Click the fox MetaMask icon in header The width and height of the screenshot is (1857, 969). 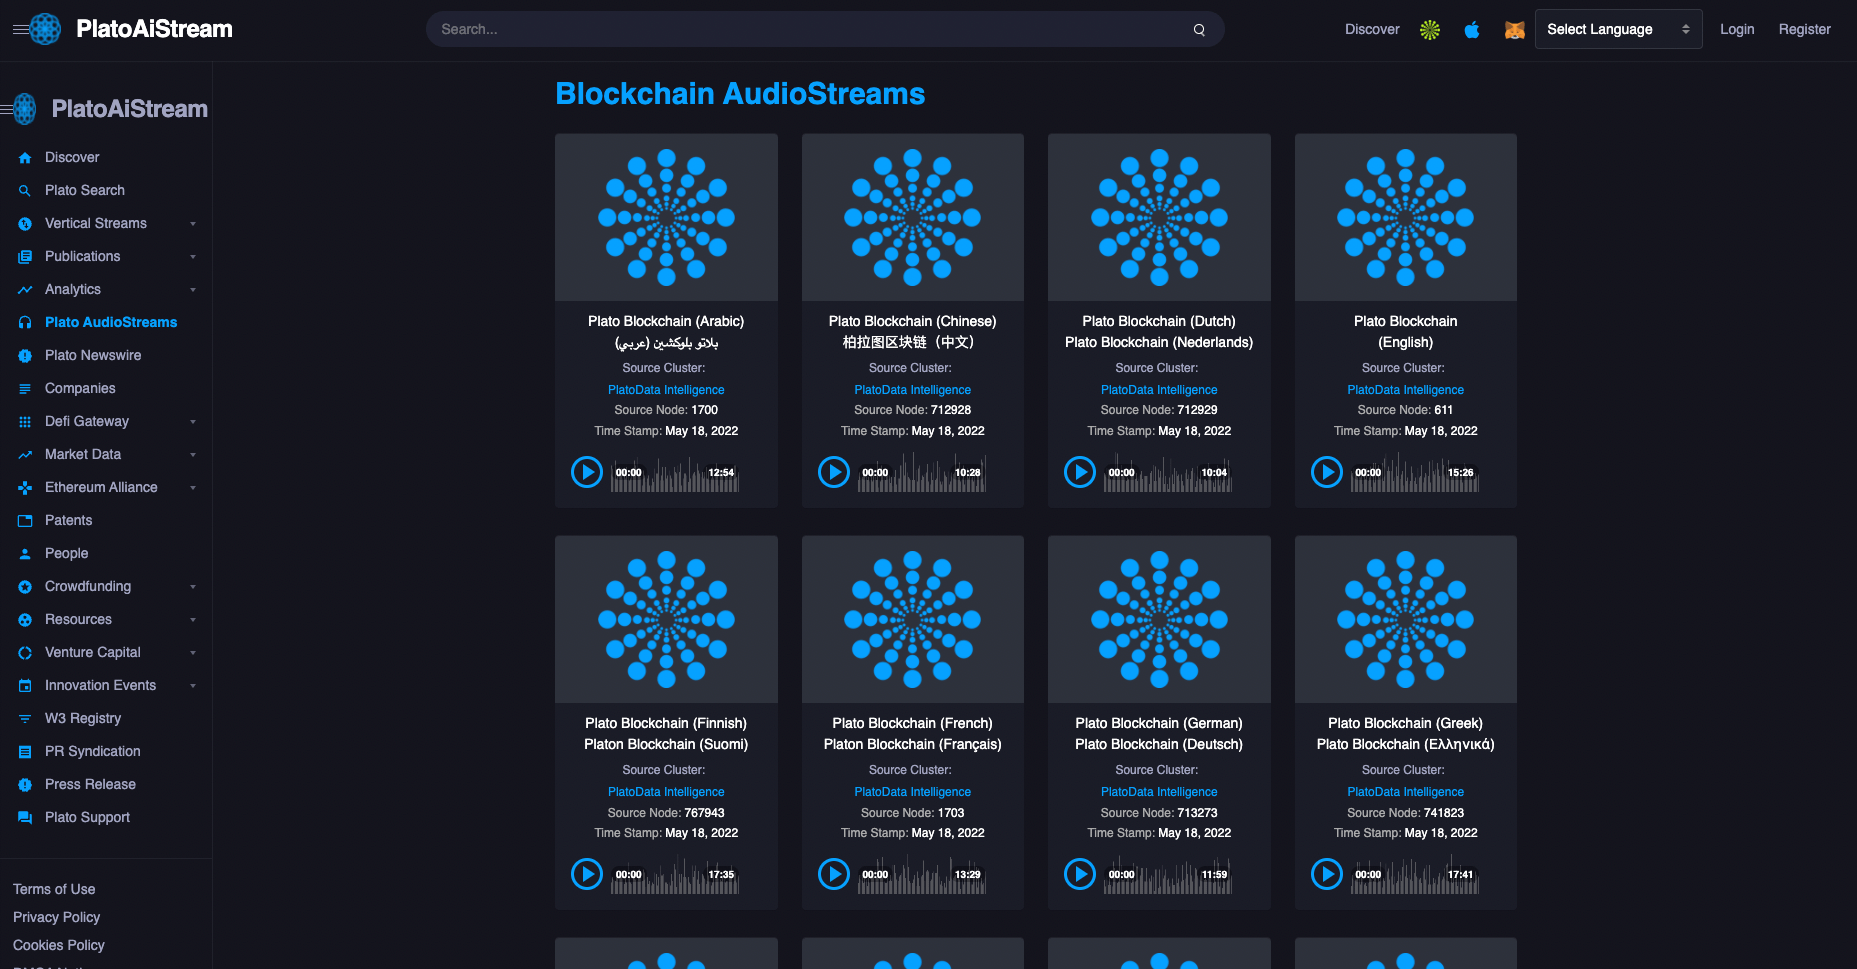1514,30
